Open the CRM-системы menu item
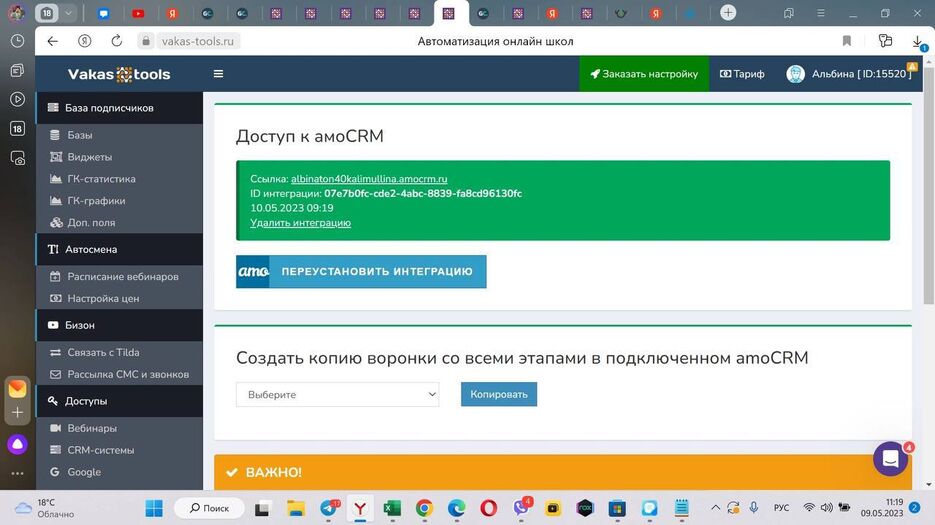935x525 pixels. coord(100,450)
